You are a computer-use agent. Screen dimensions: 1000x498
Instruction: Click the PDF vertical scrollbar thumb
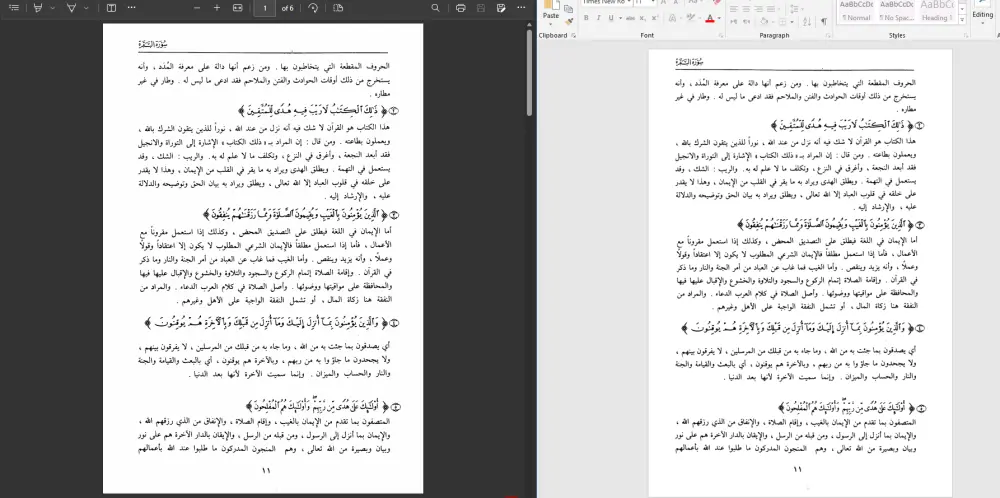pos(529,71)
